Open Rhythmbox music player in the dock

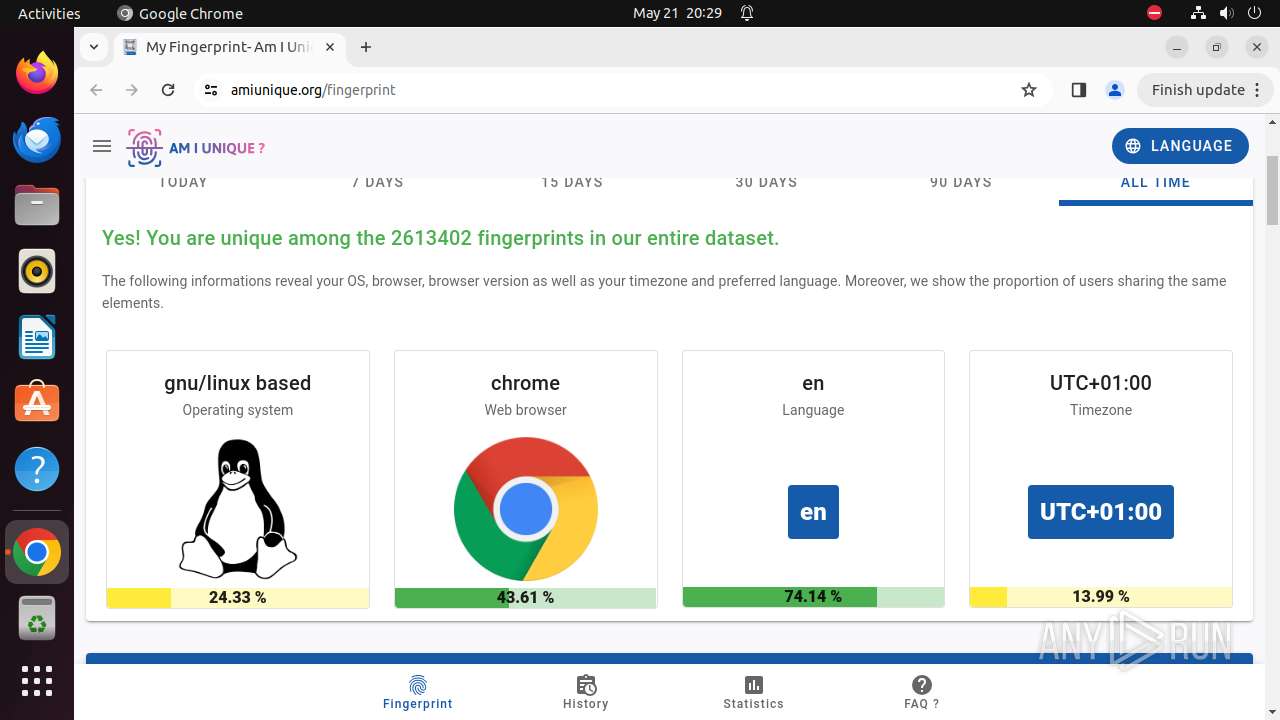(37, 271)
